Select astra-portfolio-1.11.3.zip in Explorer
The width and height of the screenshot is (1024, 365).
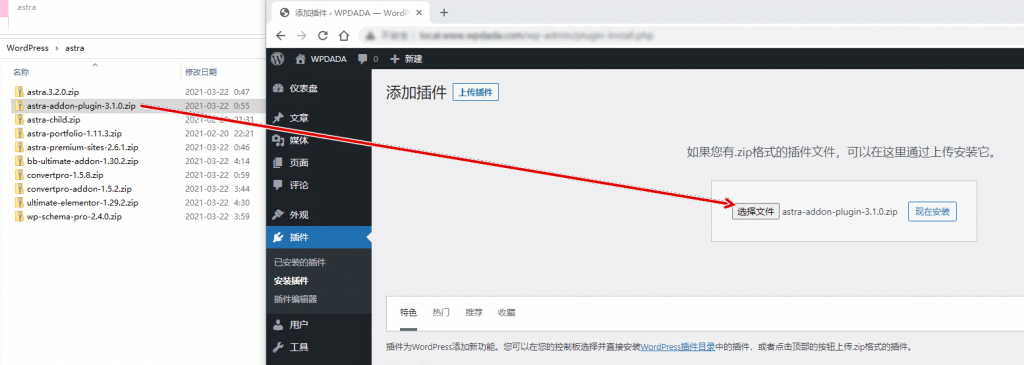[74, 133]
